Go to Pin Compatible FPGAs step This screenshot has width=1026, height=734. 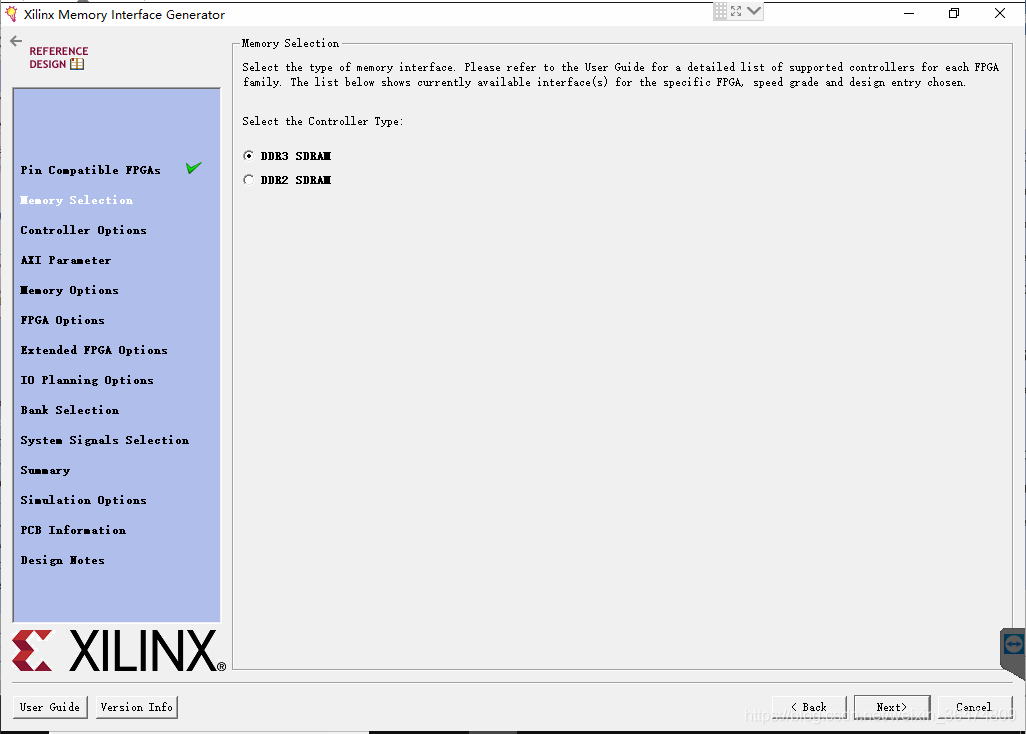tap(90, 170)
